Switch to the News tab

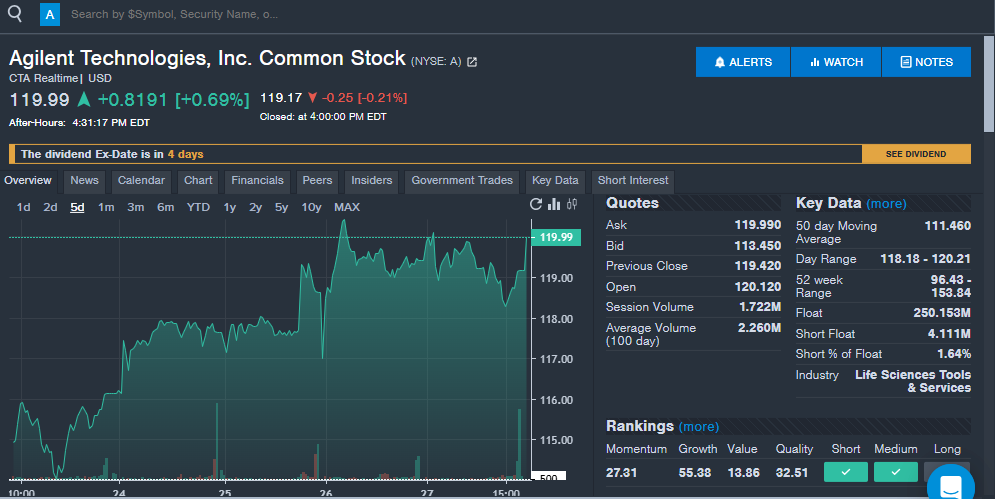click(84, 181)
